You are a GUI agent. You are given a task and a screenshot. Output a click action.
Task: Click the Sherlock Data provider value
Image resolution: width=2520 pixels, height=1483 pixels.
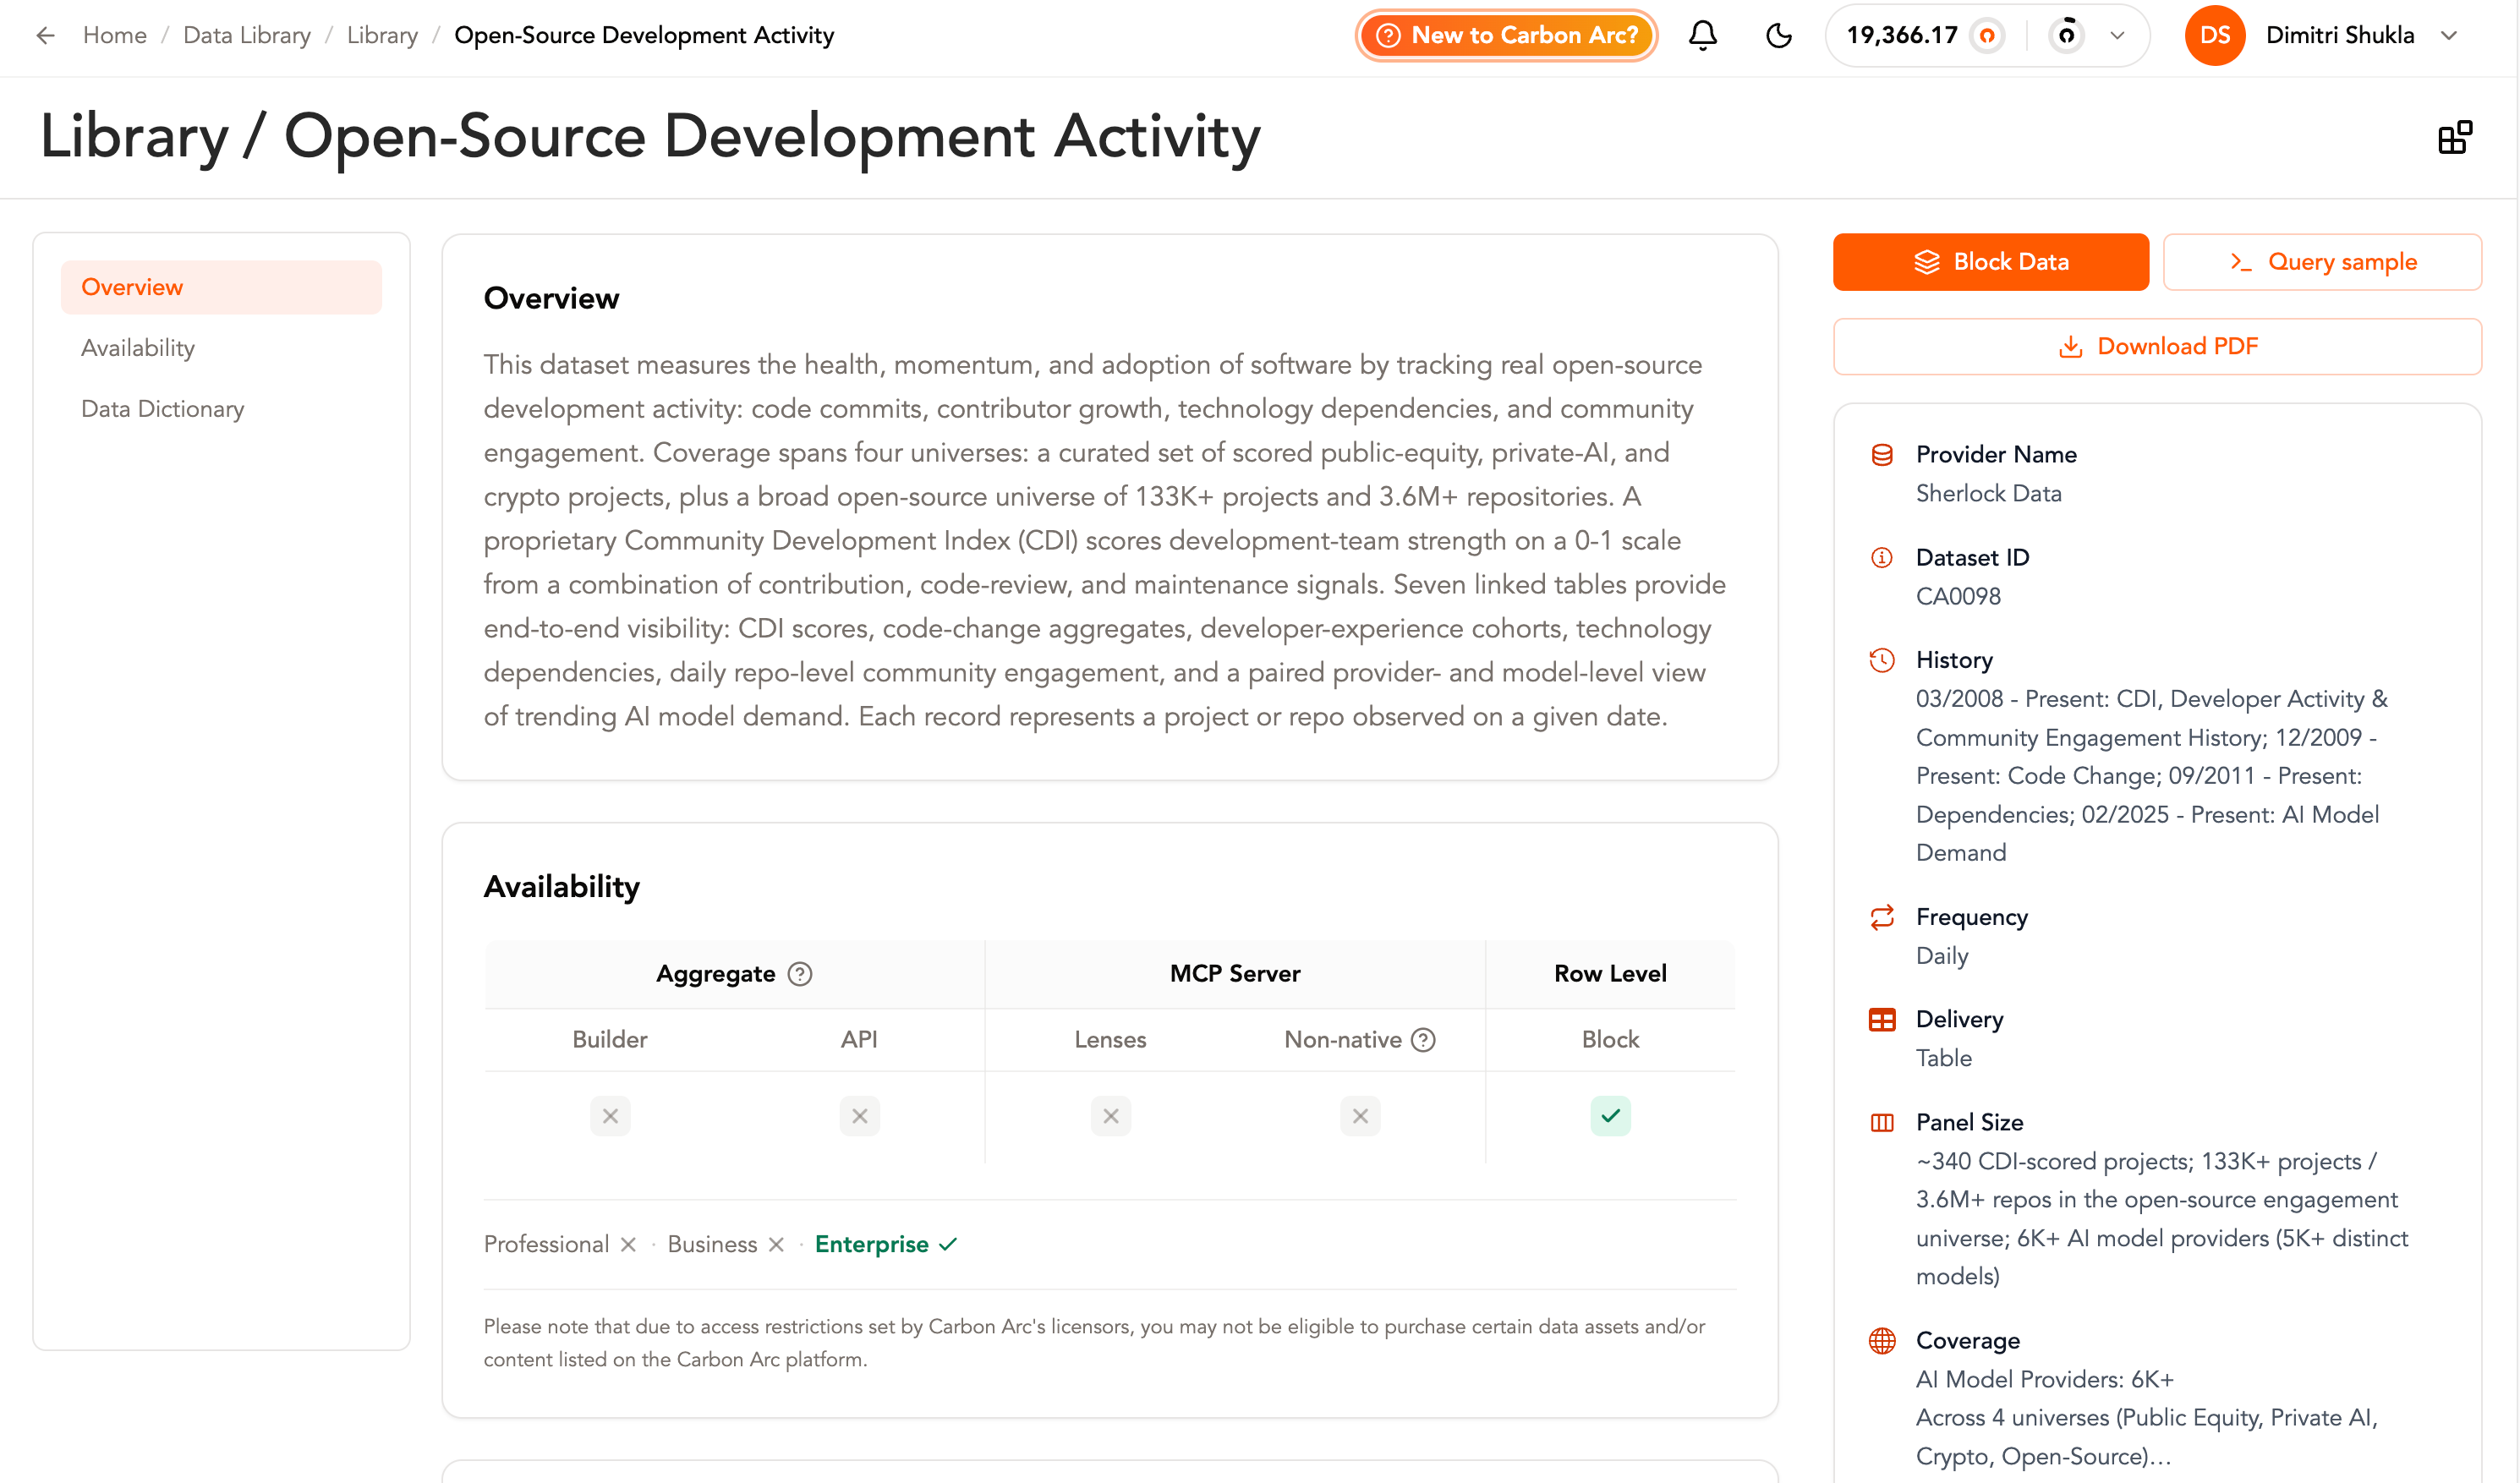(1988, 494)
